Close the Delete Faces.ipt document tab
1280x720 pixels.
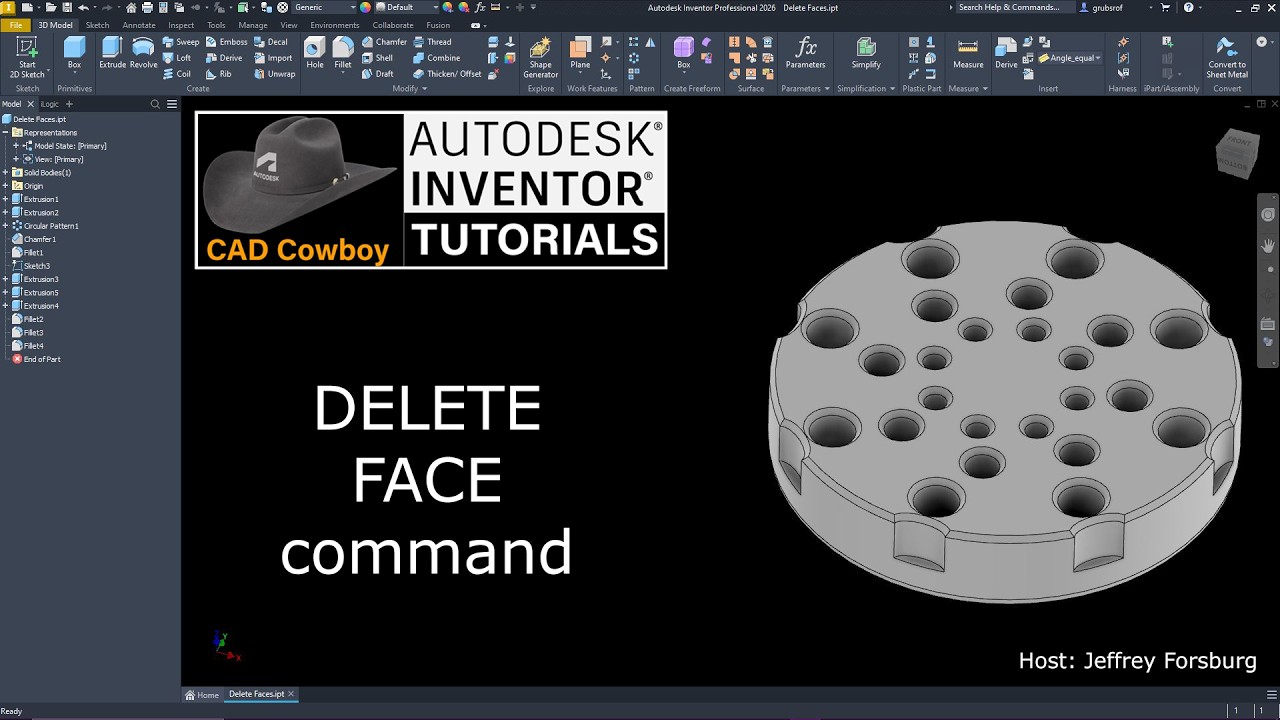[x=291, y=694]
